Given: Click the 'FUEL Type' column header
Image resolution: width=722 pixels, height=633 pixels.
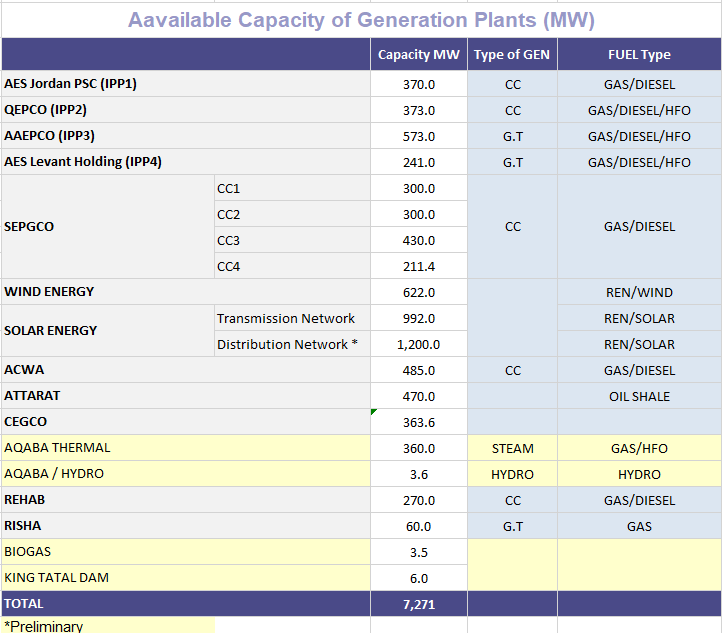Looking at the screenshot, I should (639, 54).
